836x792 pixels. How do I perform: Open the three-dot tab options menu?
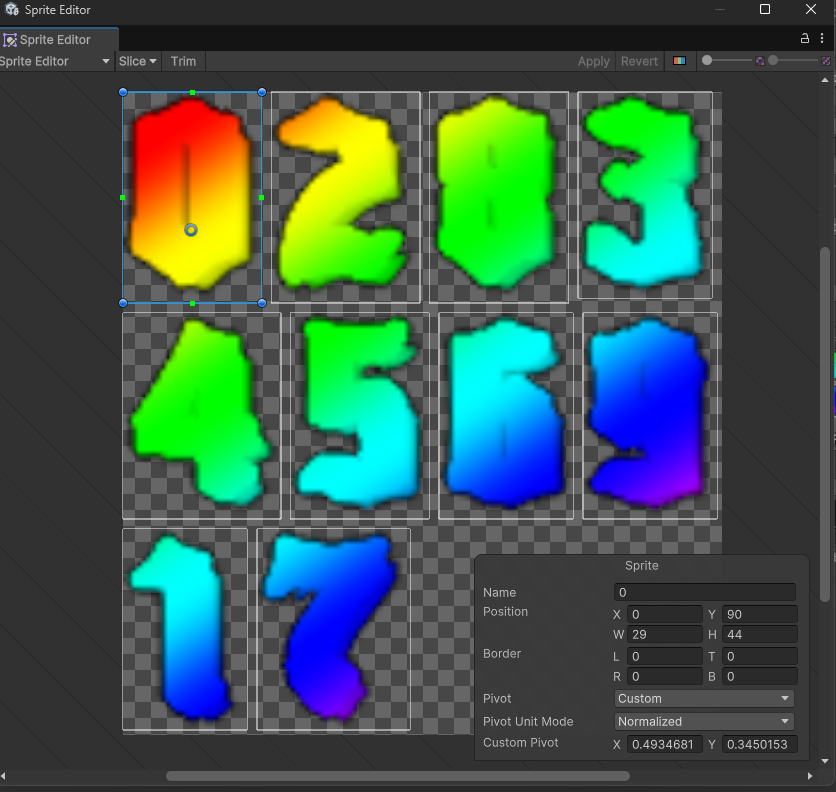pos(822,38)
